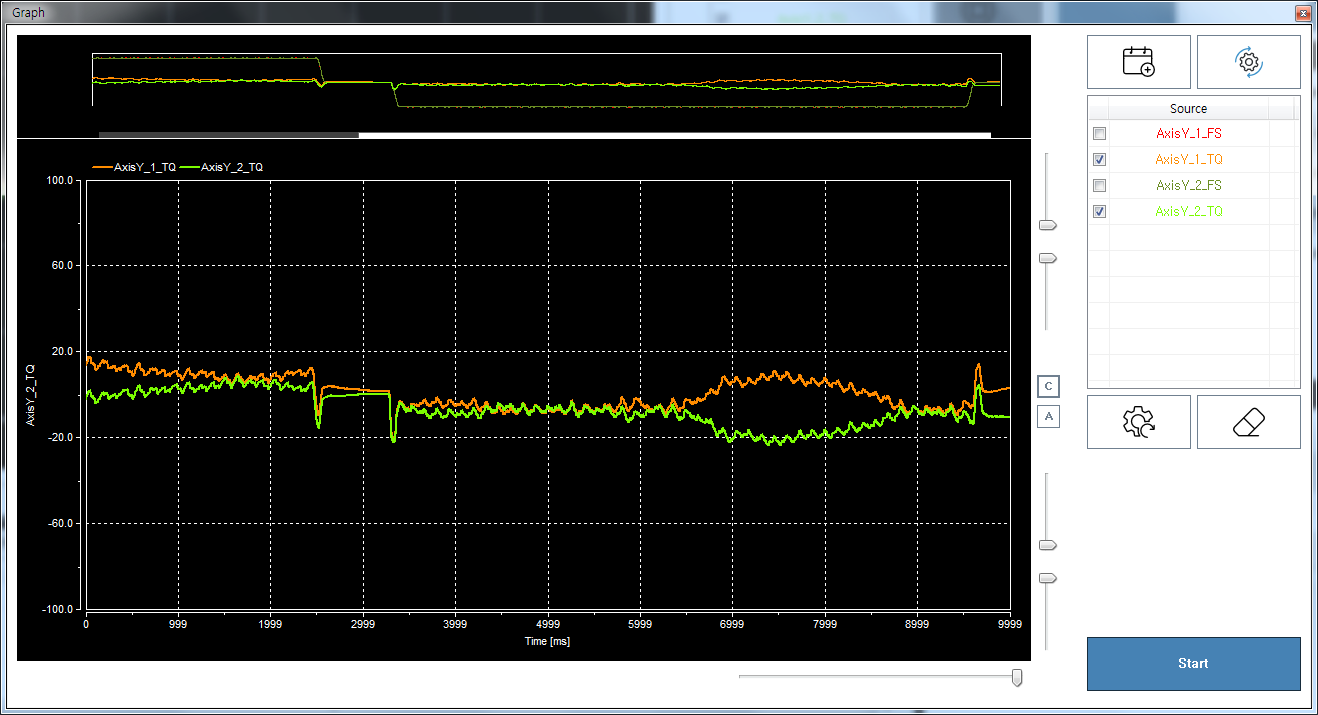Click the gray bar under overview graph
The height and width of the screenshot is (715, 1318).
pos(228,134)
